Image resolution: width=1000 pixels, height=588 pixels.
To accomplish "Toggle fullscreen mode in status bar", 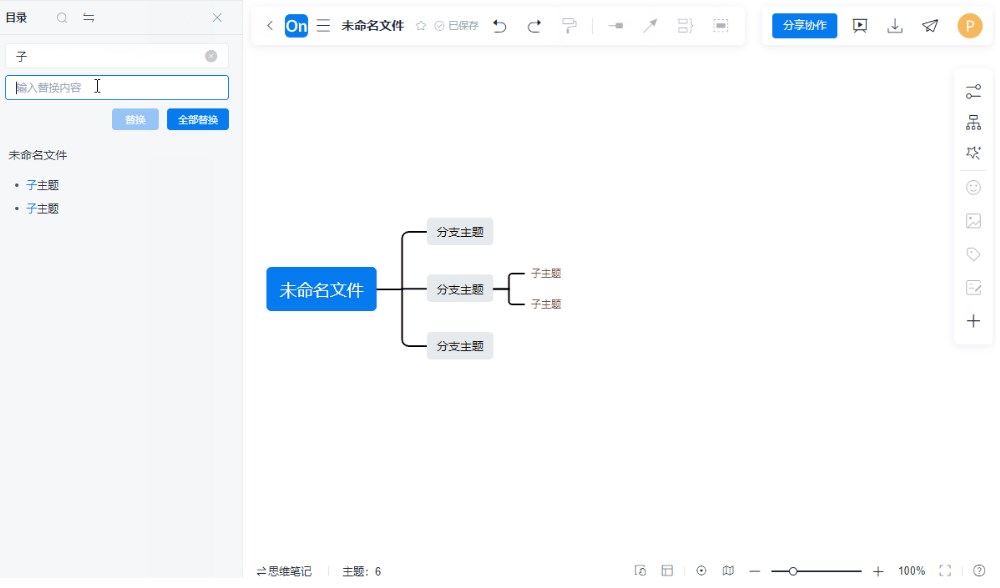I will click(x=945, y=571).
